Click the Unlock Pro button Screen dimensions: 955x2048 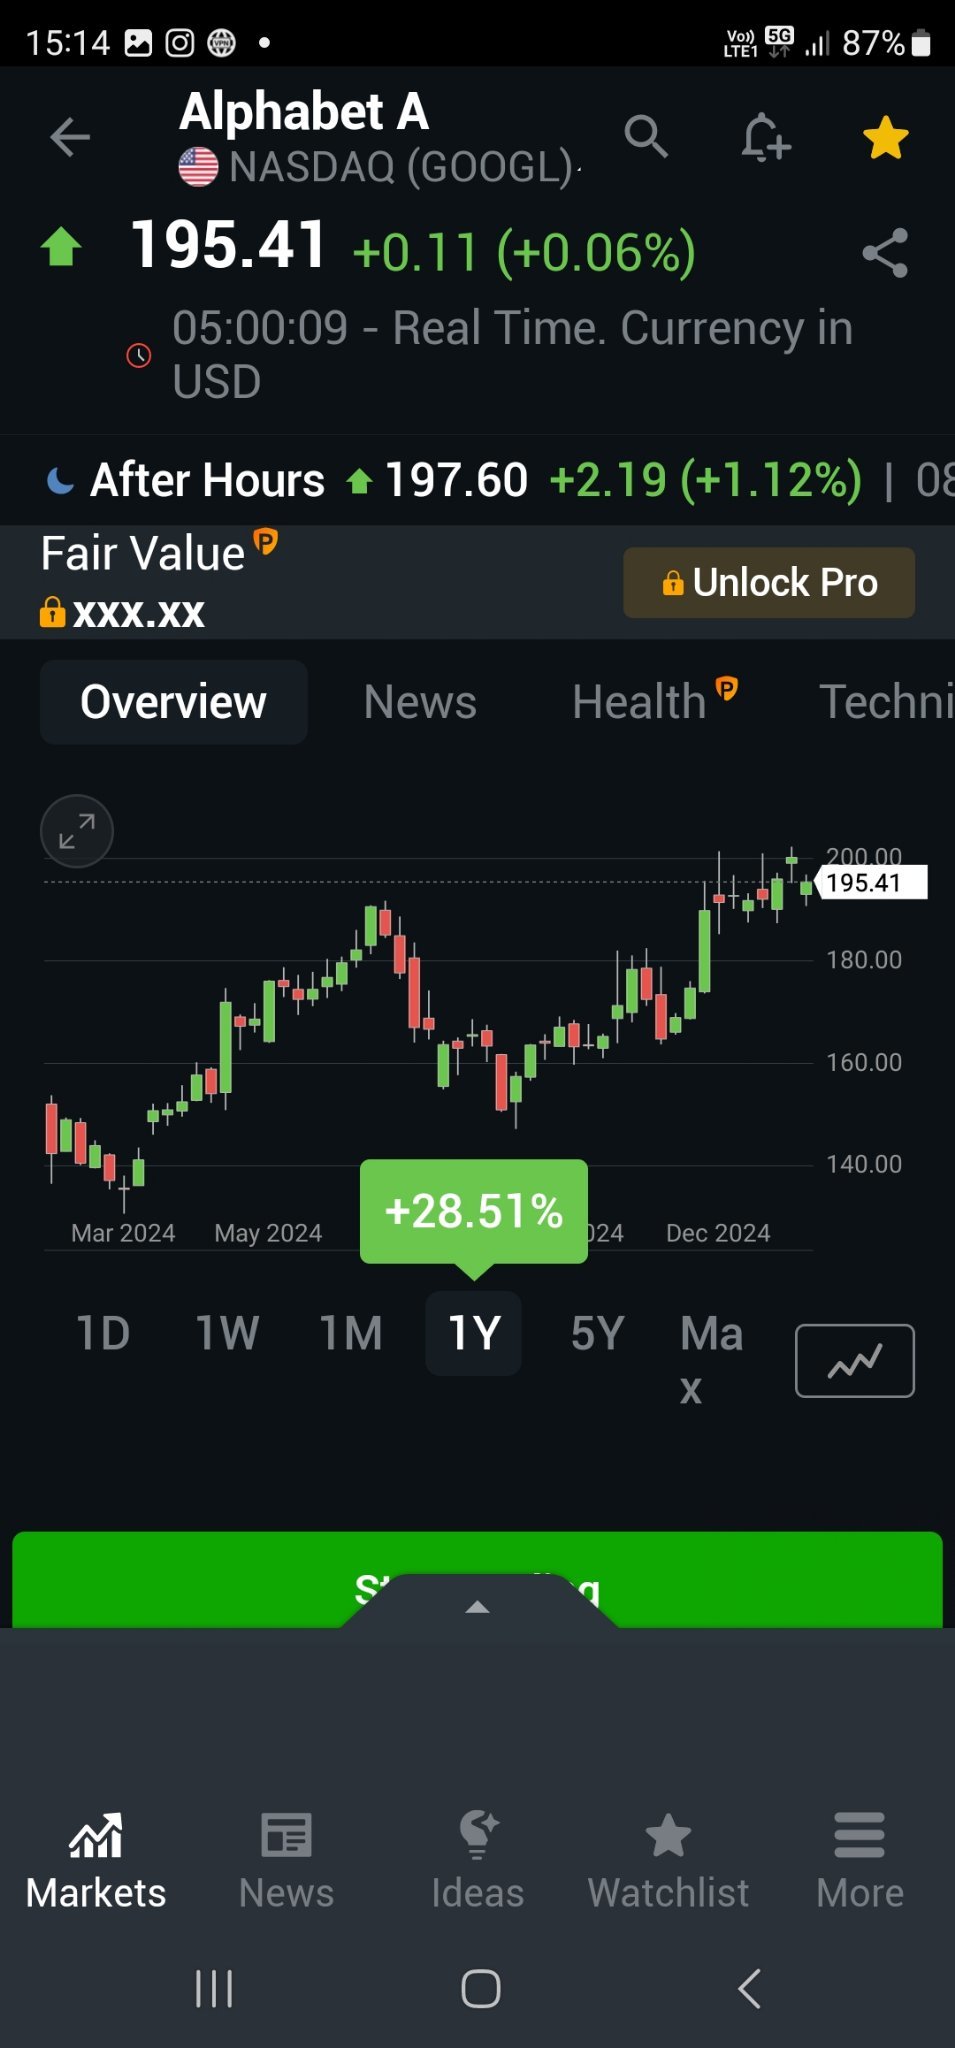tap(769, 583)
